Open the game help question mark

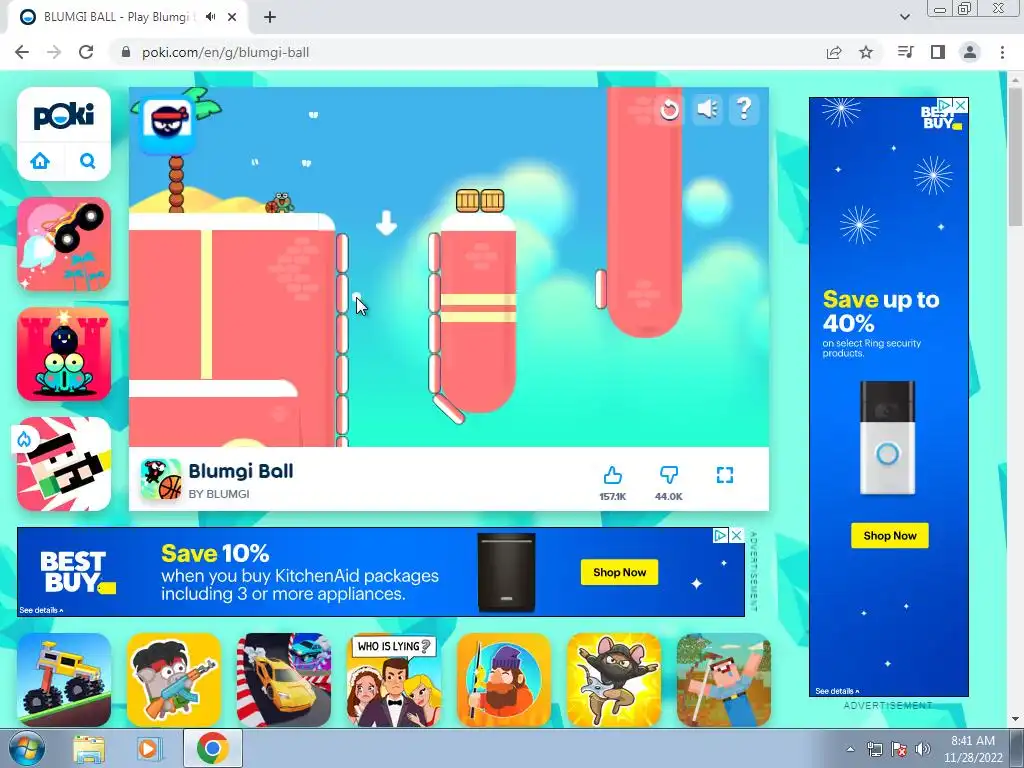coord(744,108)
